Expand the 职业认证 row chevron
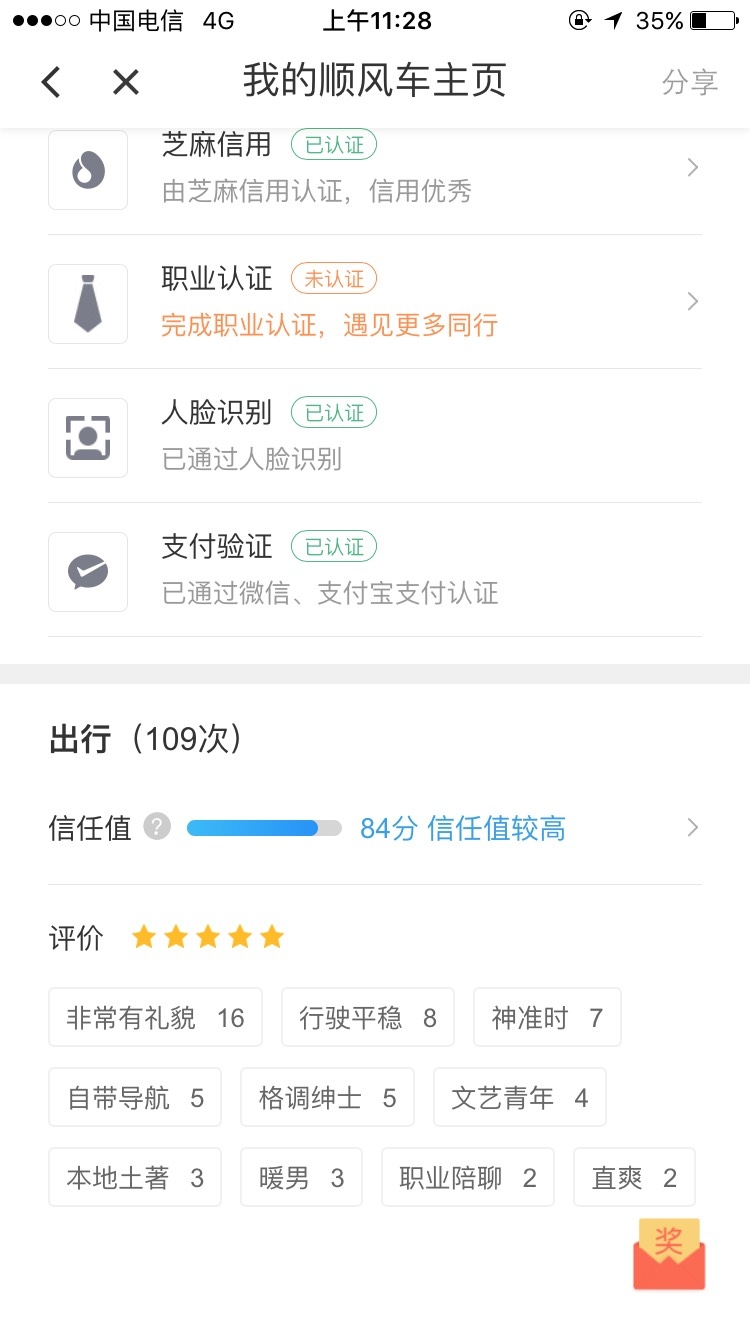This screenshot has width=750, height=1334. pos(692,302)
